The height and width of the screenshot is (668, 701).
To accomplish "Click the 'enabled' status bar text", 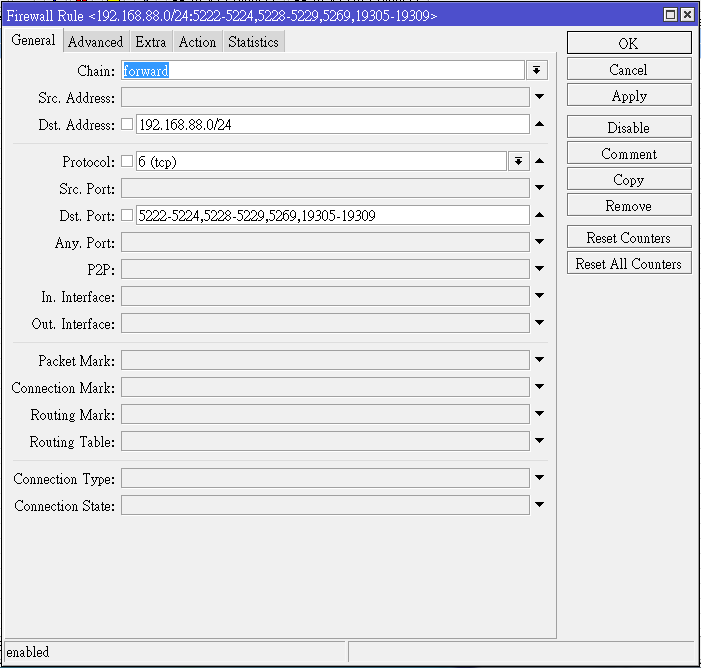I will [28, 652].
